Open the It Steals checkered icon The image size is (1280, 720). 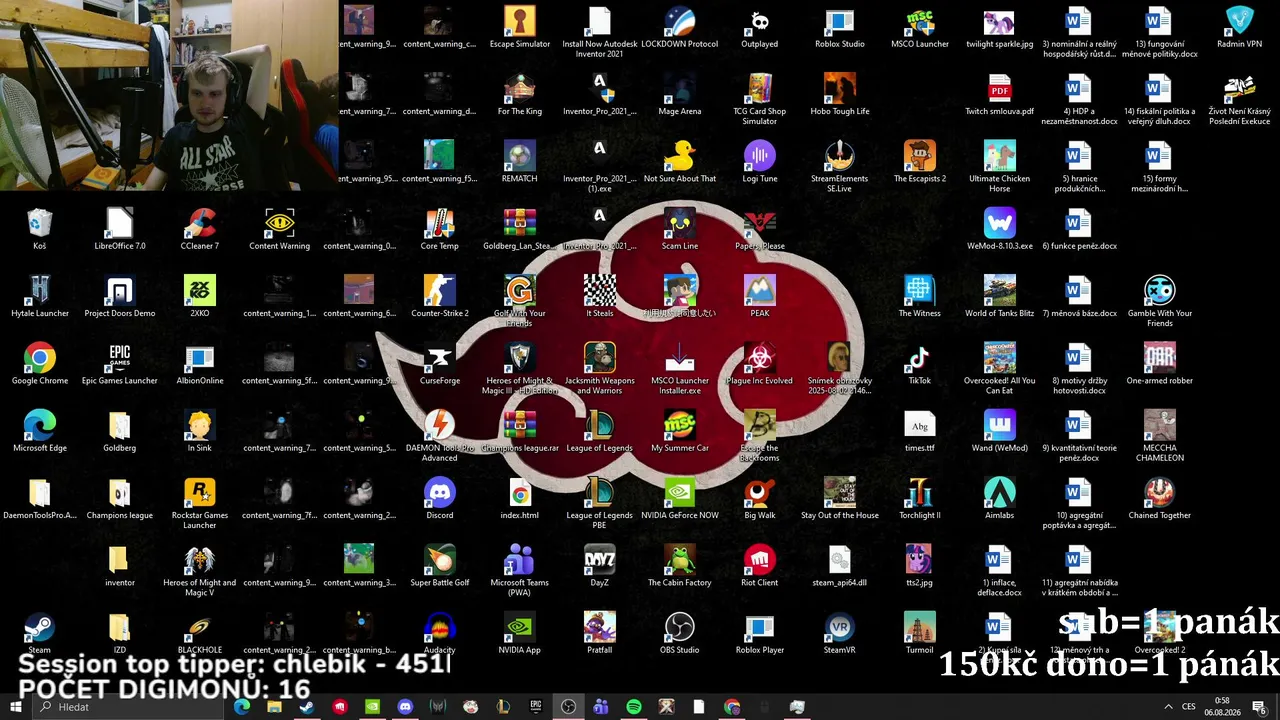[x=600, y=290]
